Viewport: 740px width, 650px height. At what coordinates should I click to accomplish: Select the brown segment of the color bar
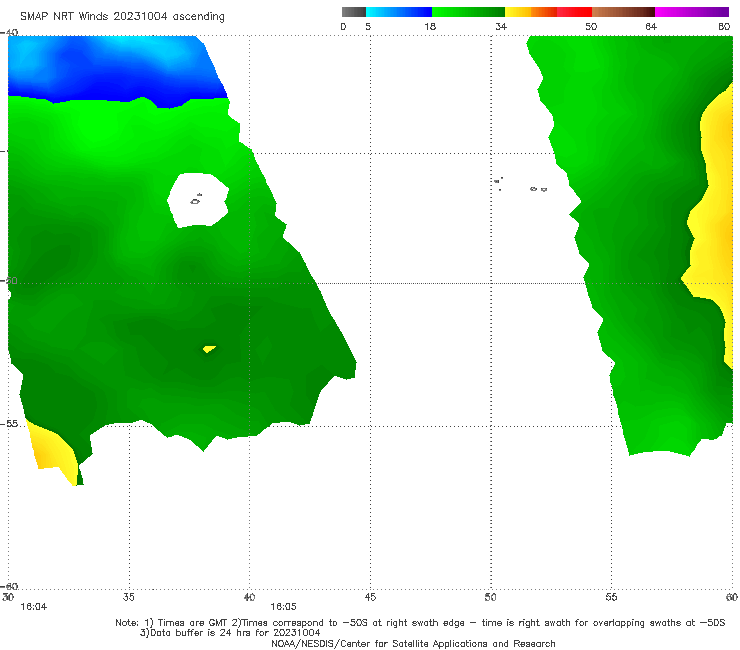coord(623,12)
